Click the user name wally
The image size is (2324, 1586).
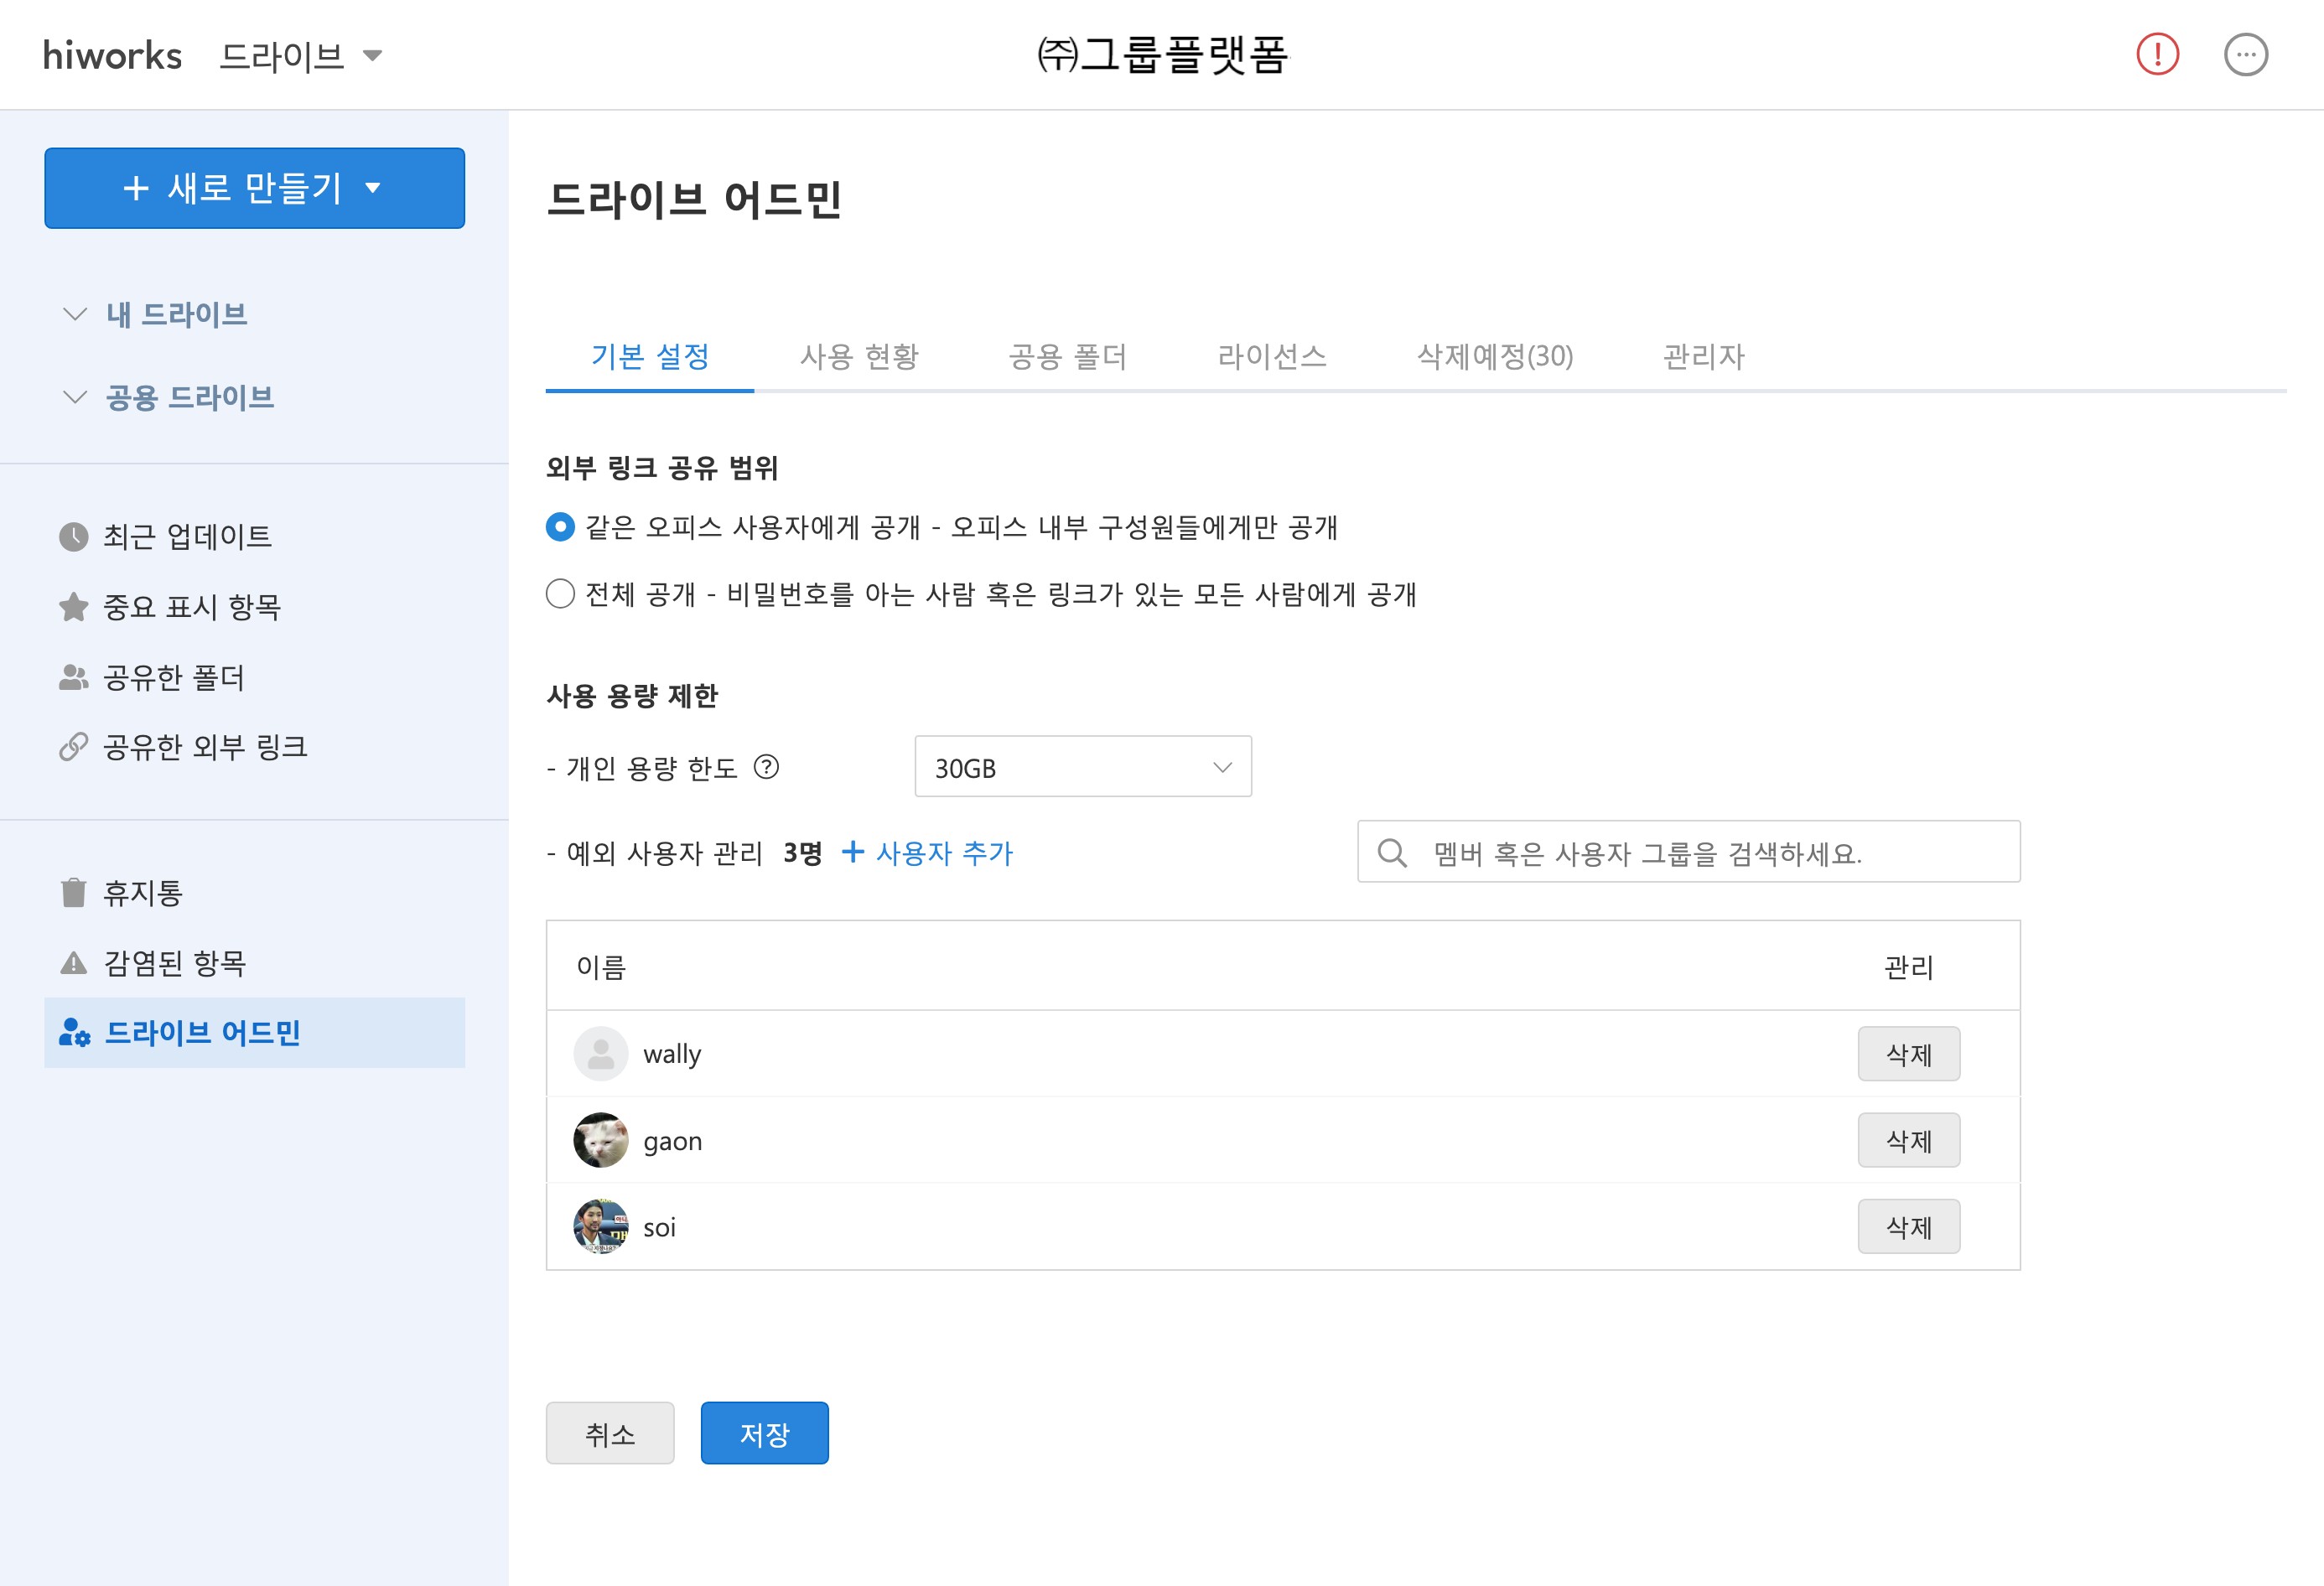pos(672,1055)
